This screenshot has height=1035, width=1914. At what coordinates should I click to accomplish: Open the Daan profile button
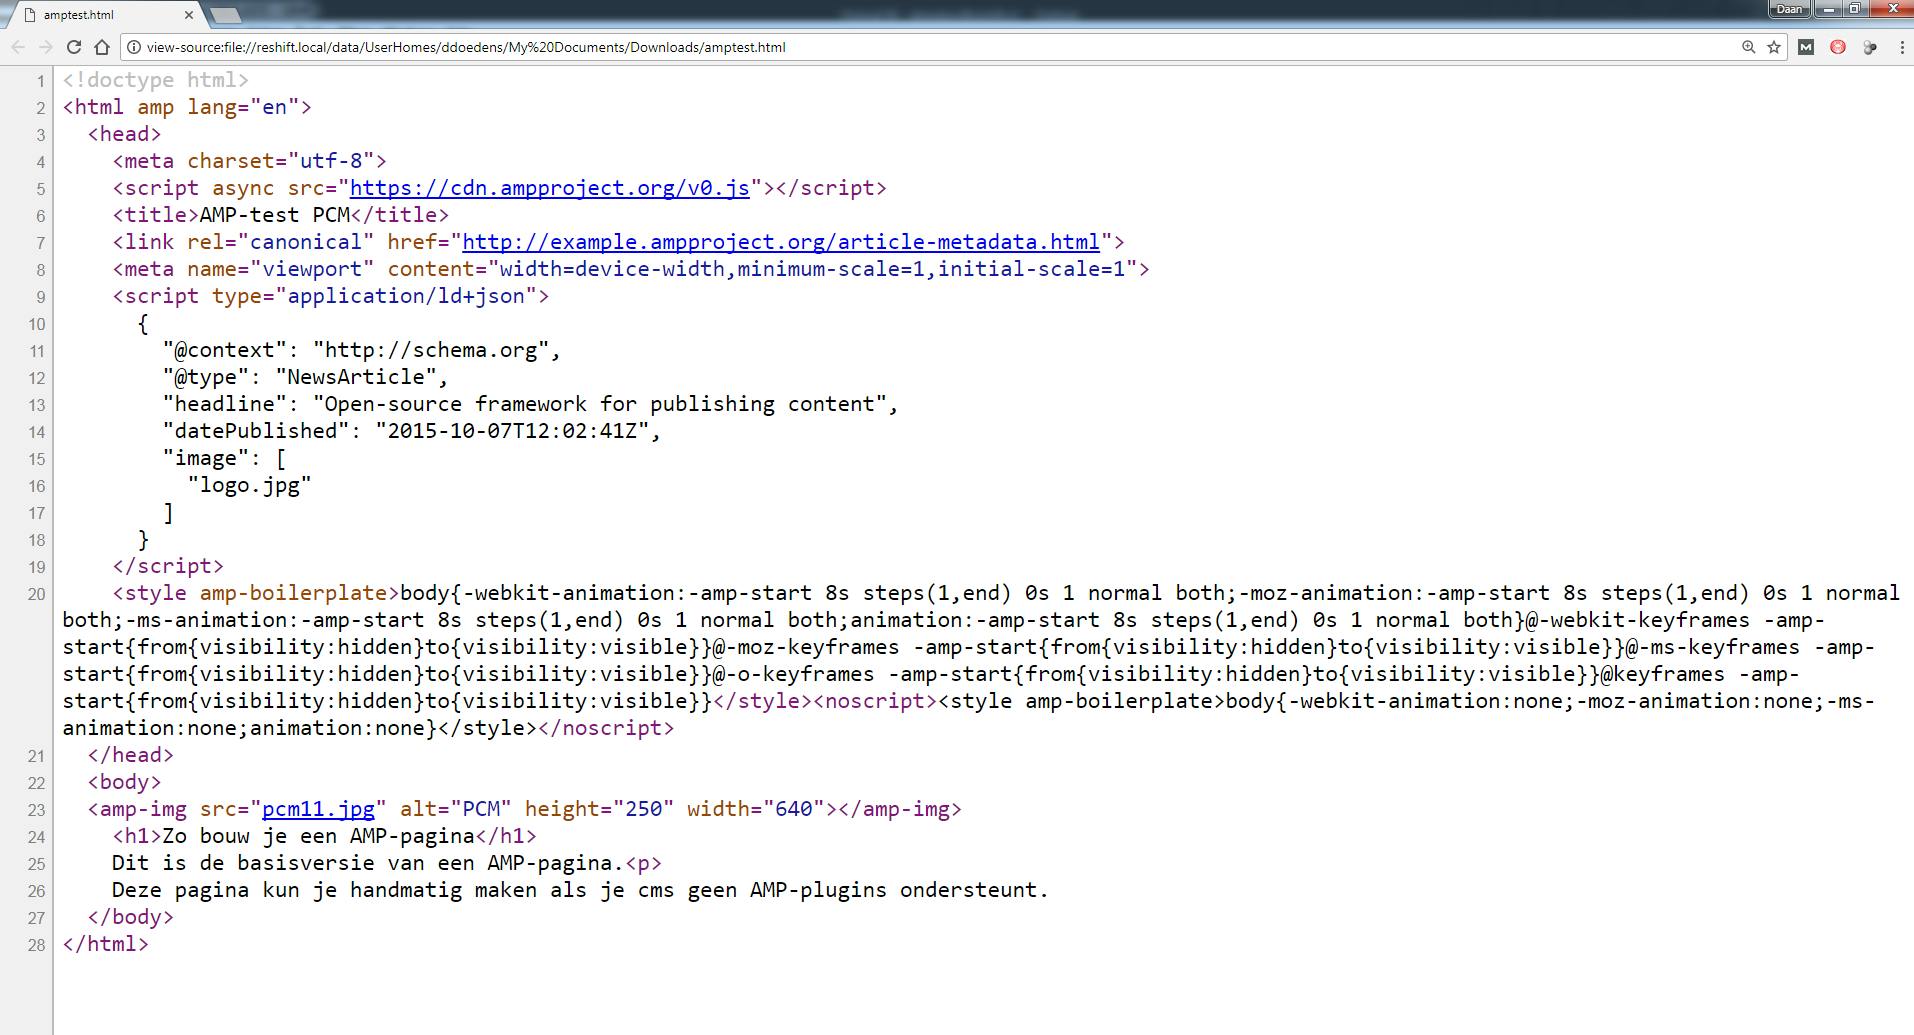point(1789,9)
